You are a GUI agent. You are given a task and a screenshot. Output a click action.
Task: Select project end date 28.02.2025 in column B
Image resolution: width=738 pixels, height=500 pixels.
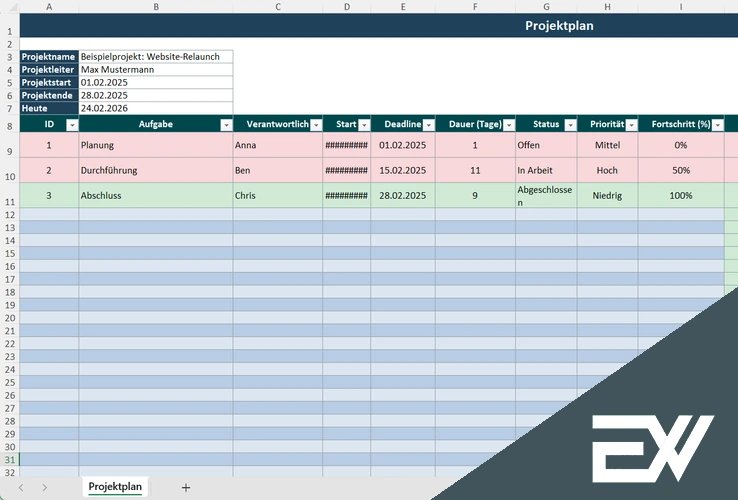(156, 95)
